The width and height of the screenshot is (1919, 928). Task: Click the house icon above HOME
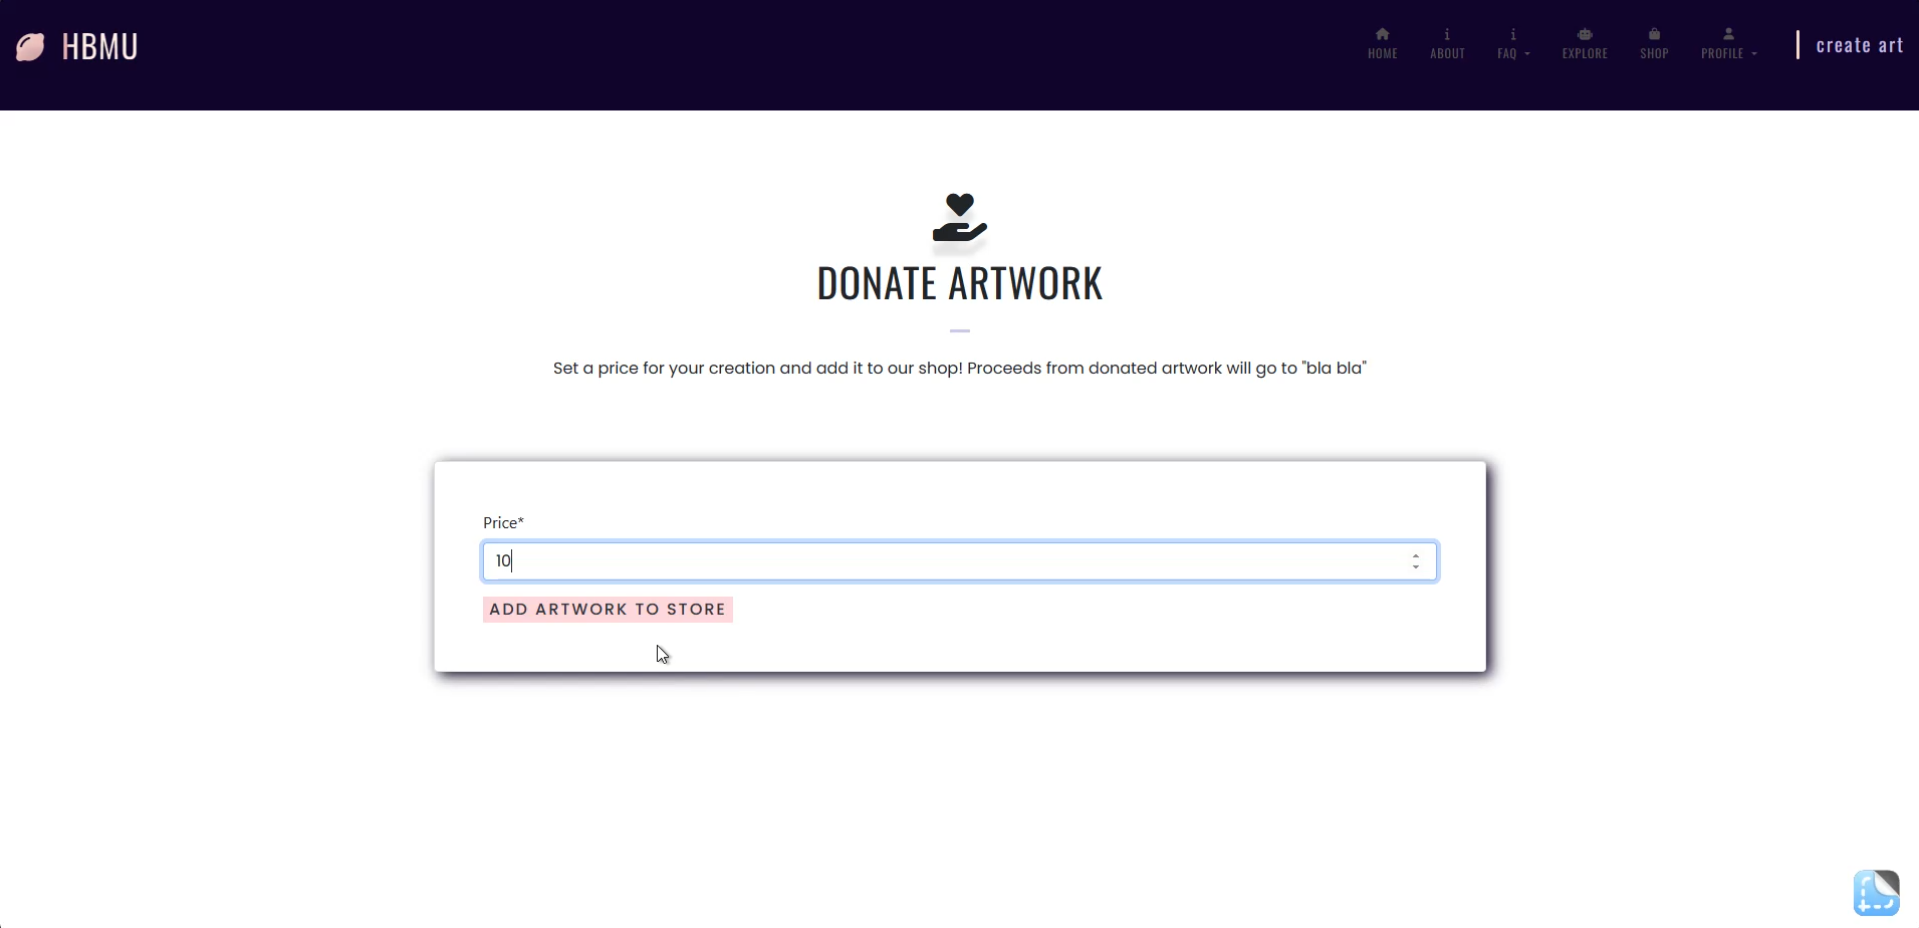(x=1382, y=34)
